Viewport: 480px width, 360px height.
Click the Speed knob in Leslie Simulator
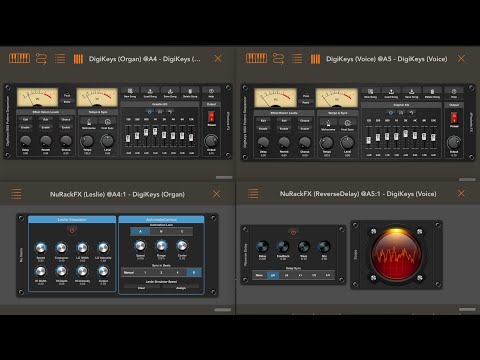[41, 248]
